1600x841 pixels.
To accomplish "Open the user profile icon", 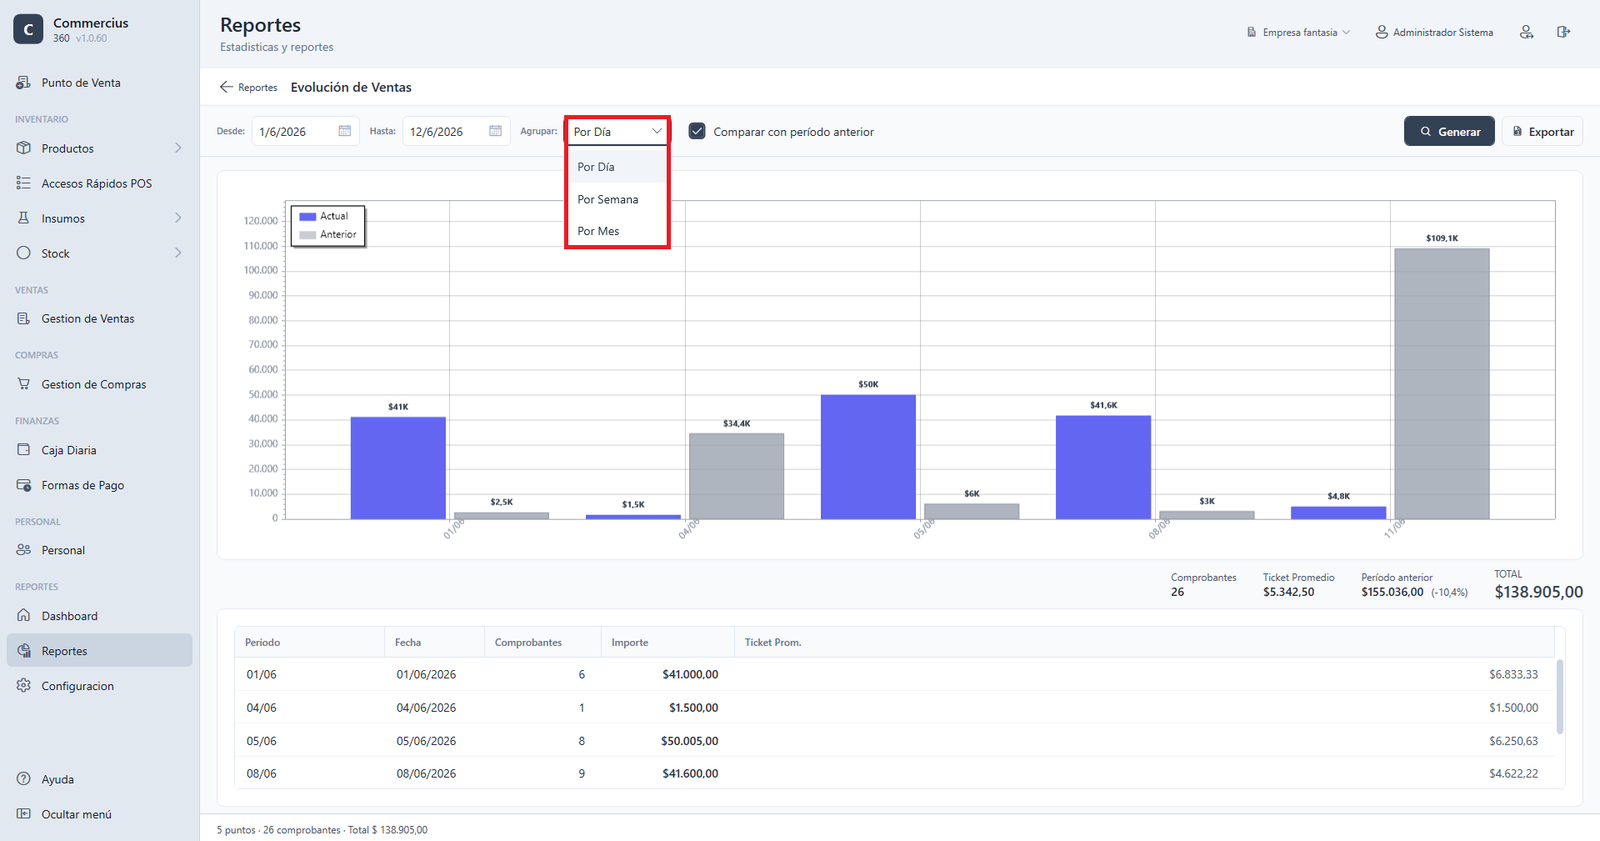I will (x=1526, y=32).
